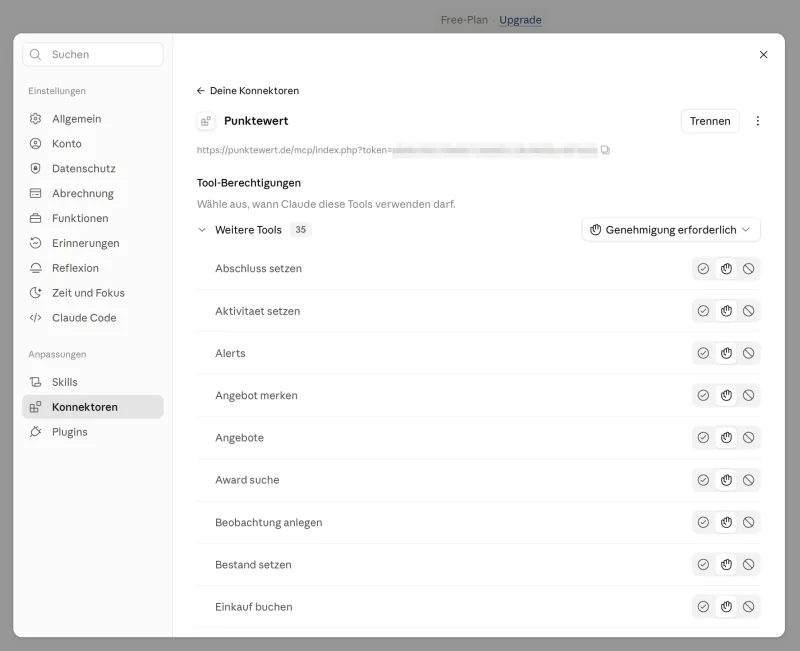
Task: Block the Beobachtung anlegen tool
Action: pyautogui.click(x=748, y=522)
